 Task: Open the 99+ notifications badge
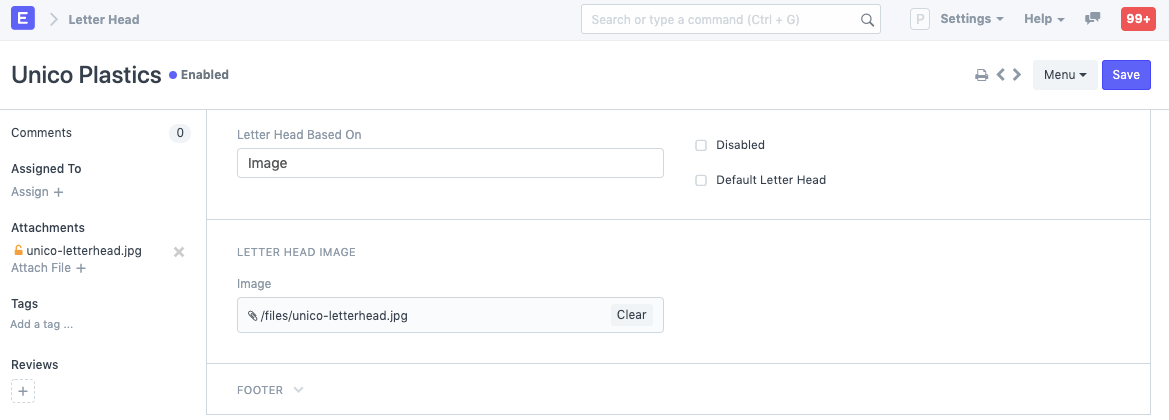click(1138, 19)
